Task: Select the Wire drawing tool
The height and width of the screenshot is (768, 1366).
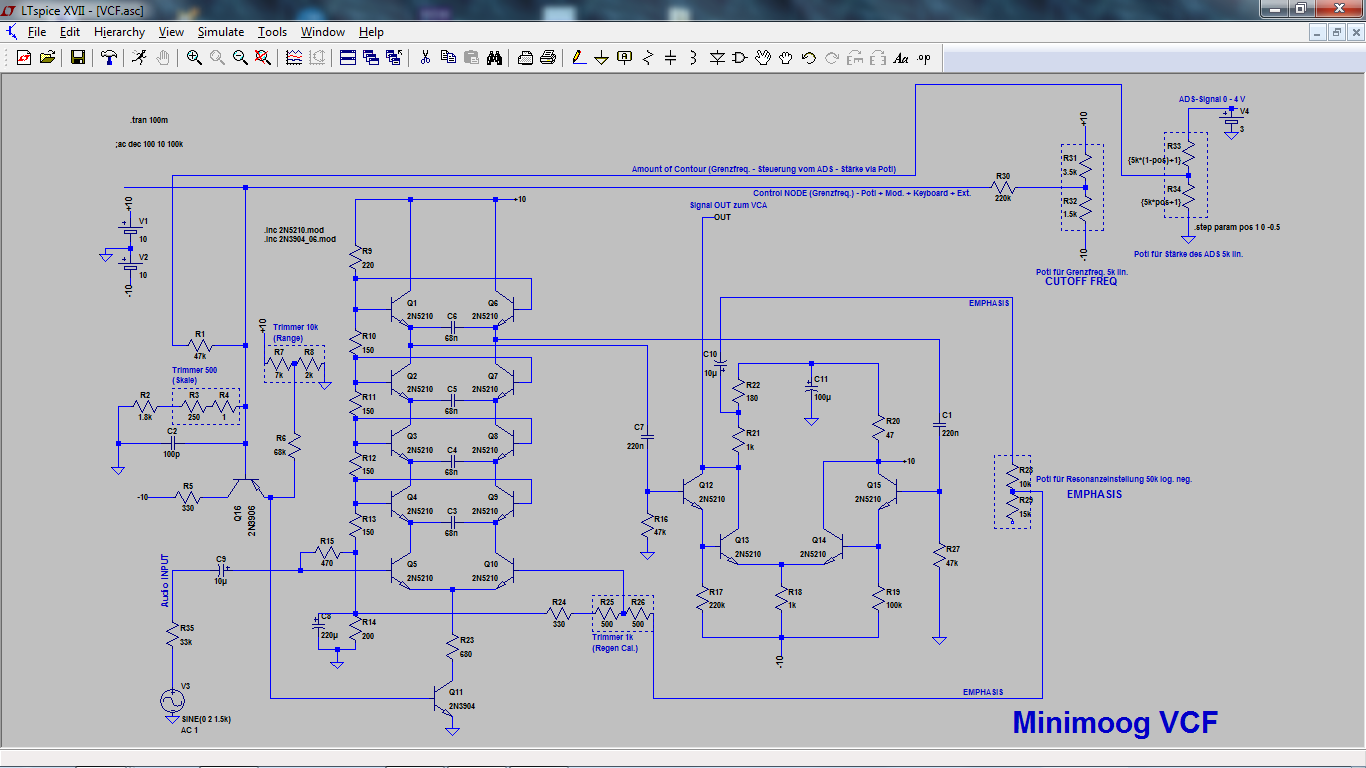Action: (578, 58)
